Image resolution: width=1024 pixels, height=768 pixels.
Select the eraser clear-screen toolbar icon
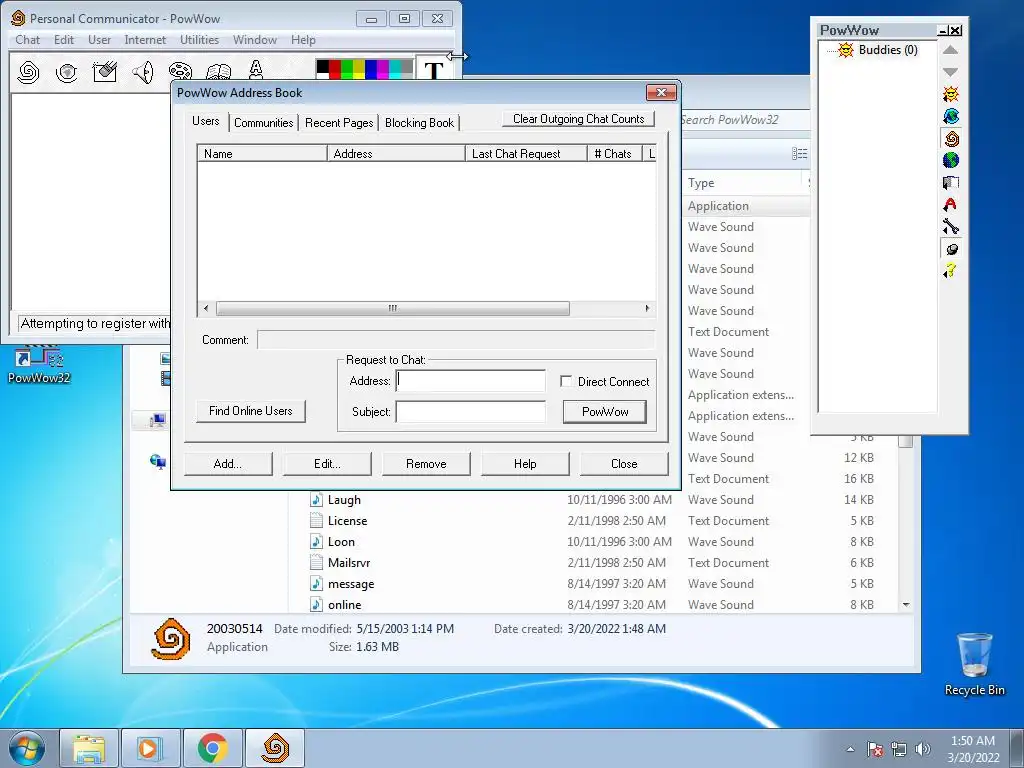tap(104, 71)
